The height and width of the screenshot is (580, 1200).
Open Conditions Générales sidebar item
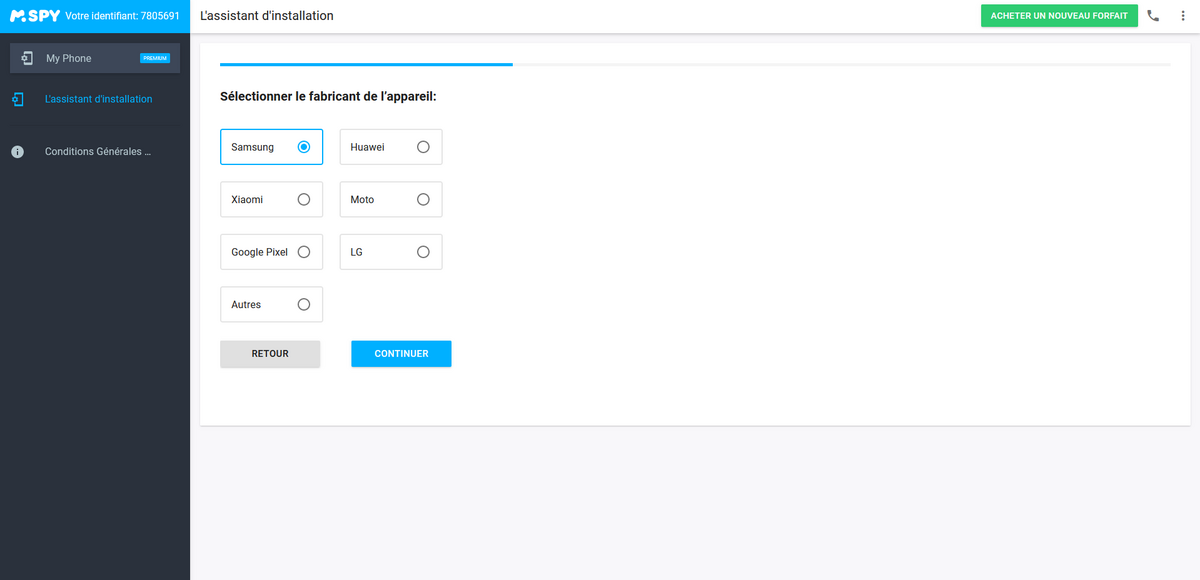pos(95,152)
